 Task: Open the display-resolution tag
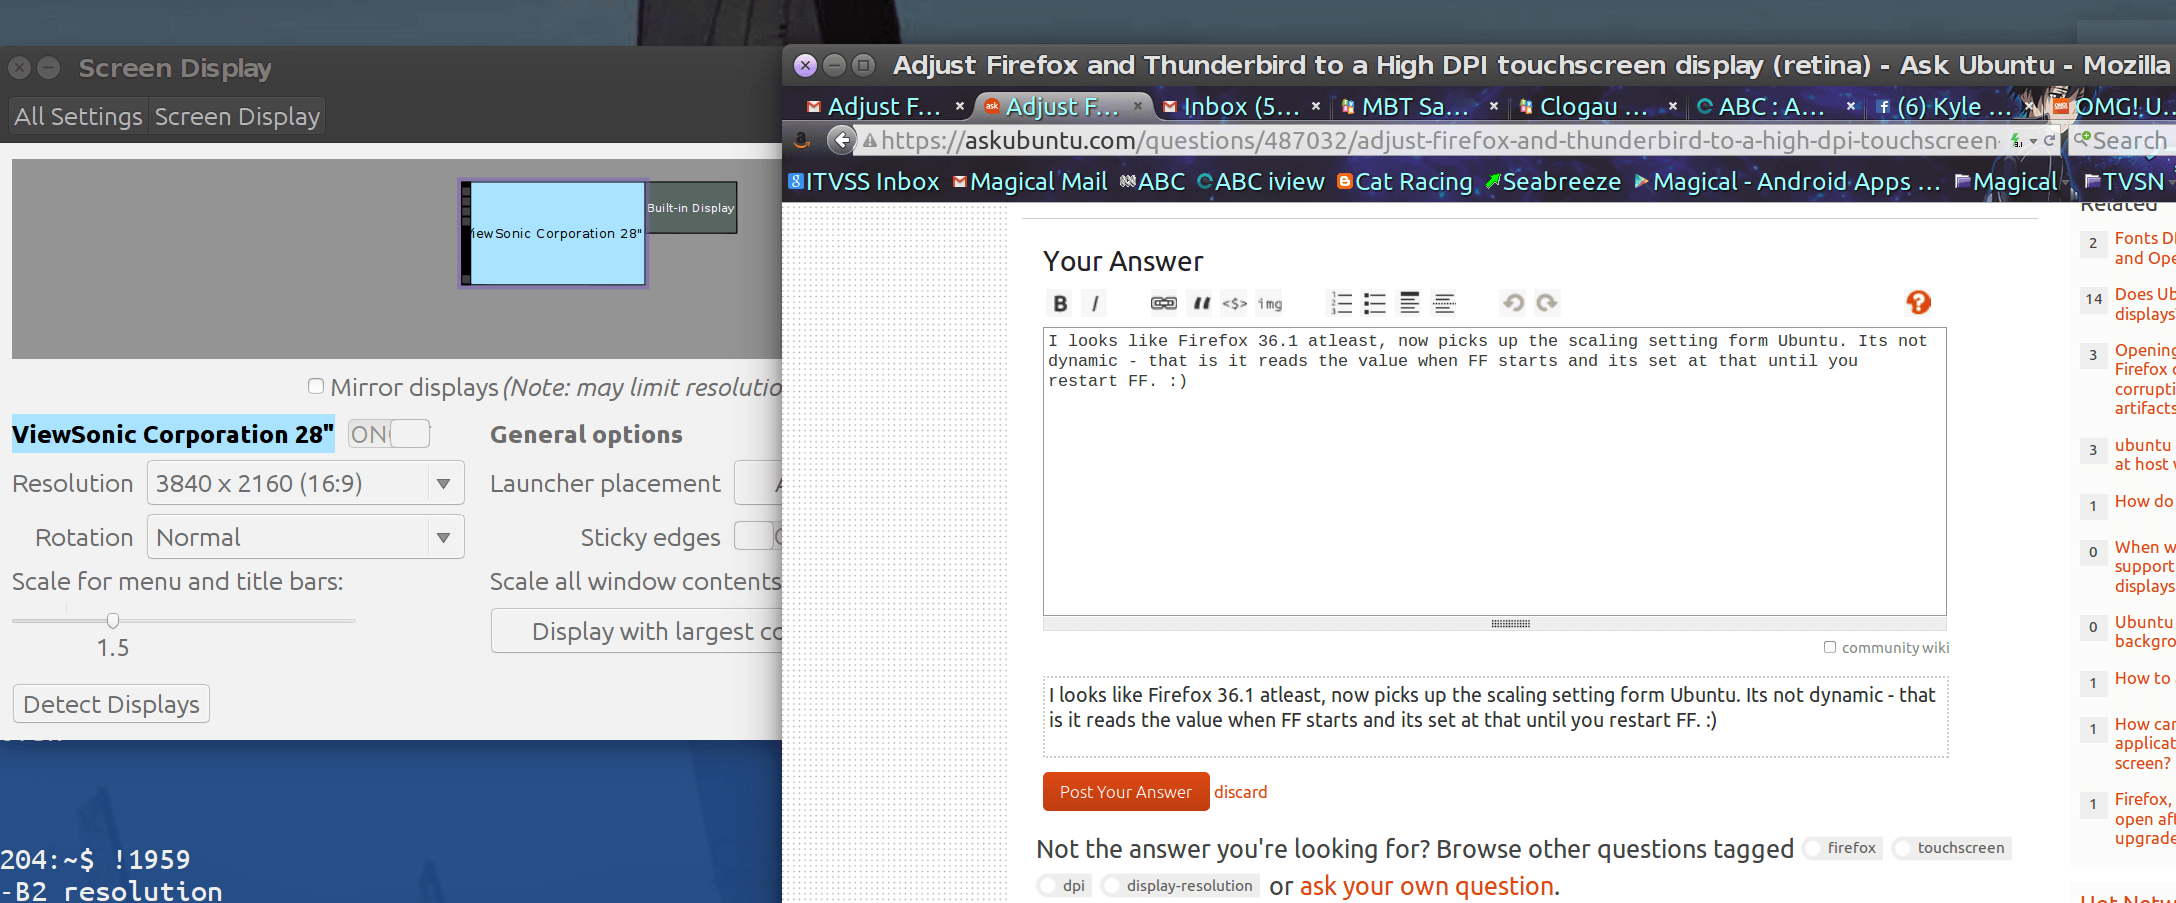1180,886
